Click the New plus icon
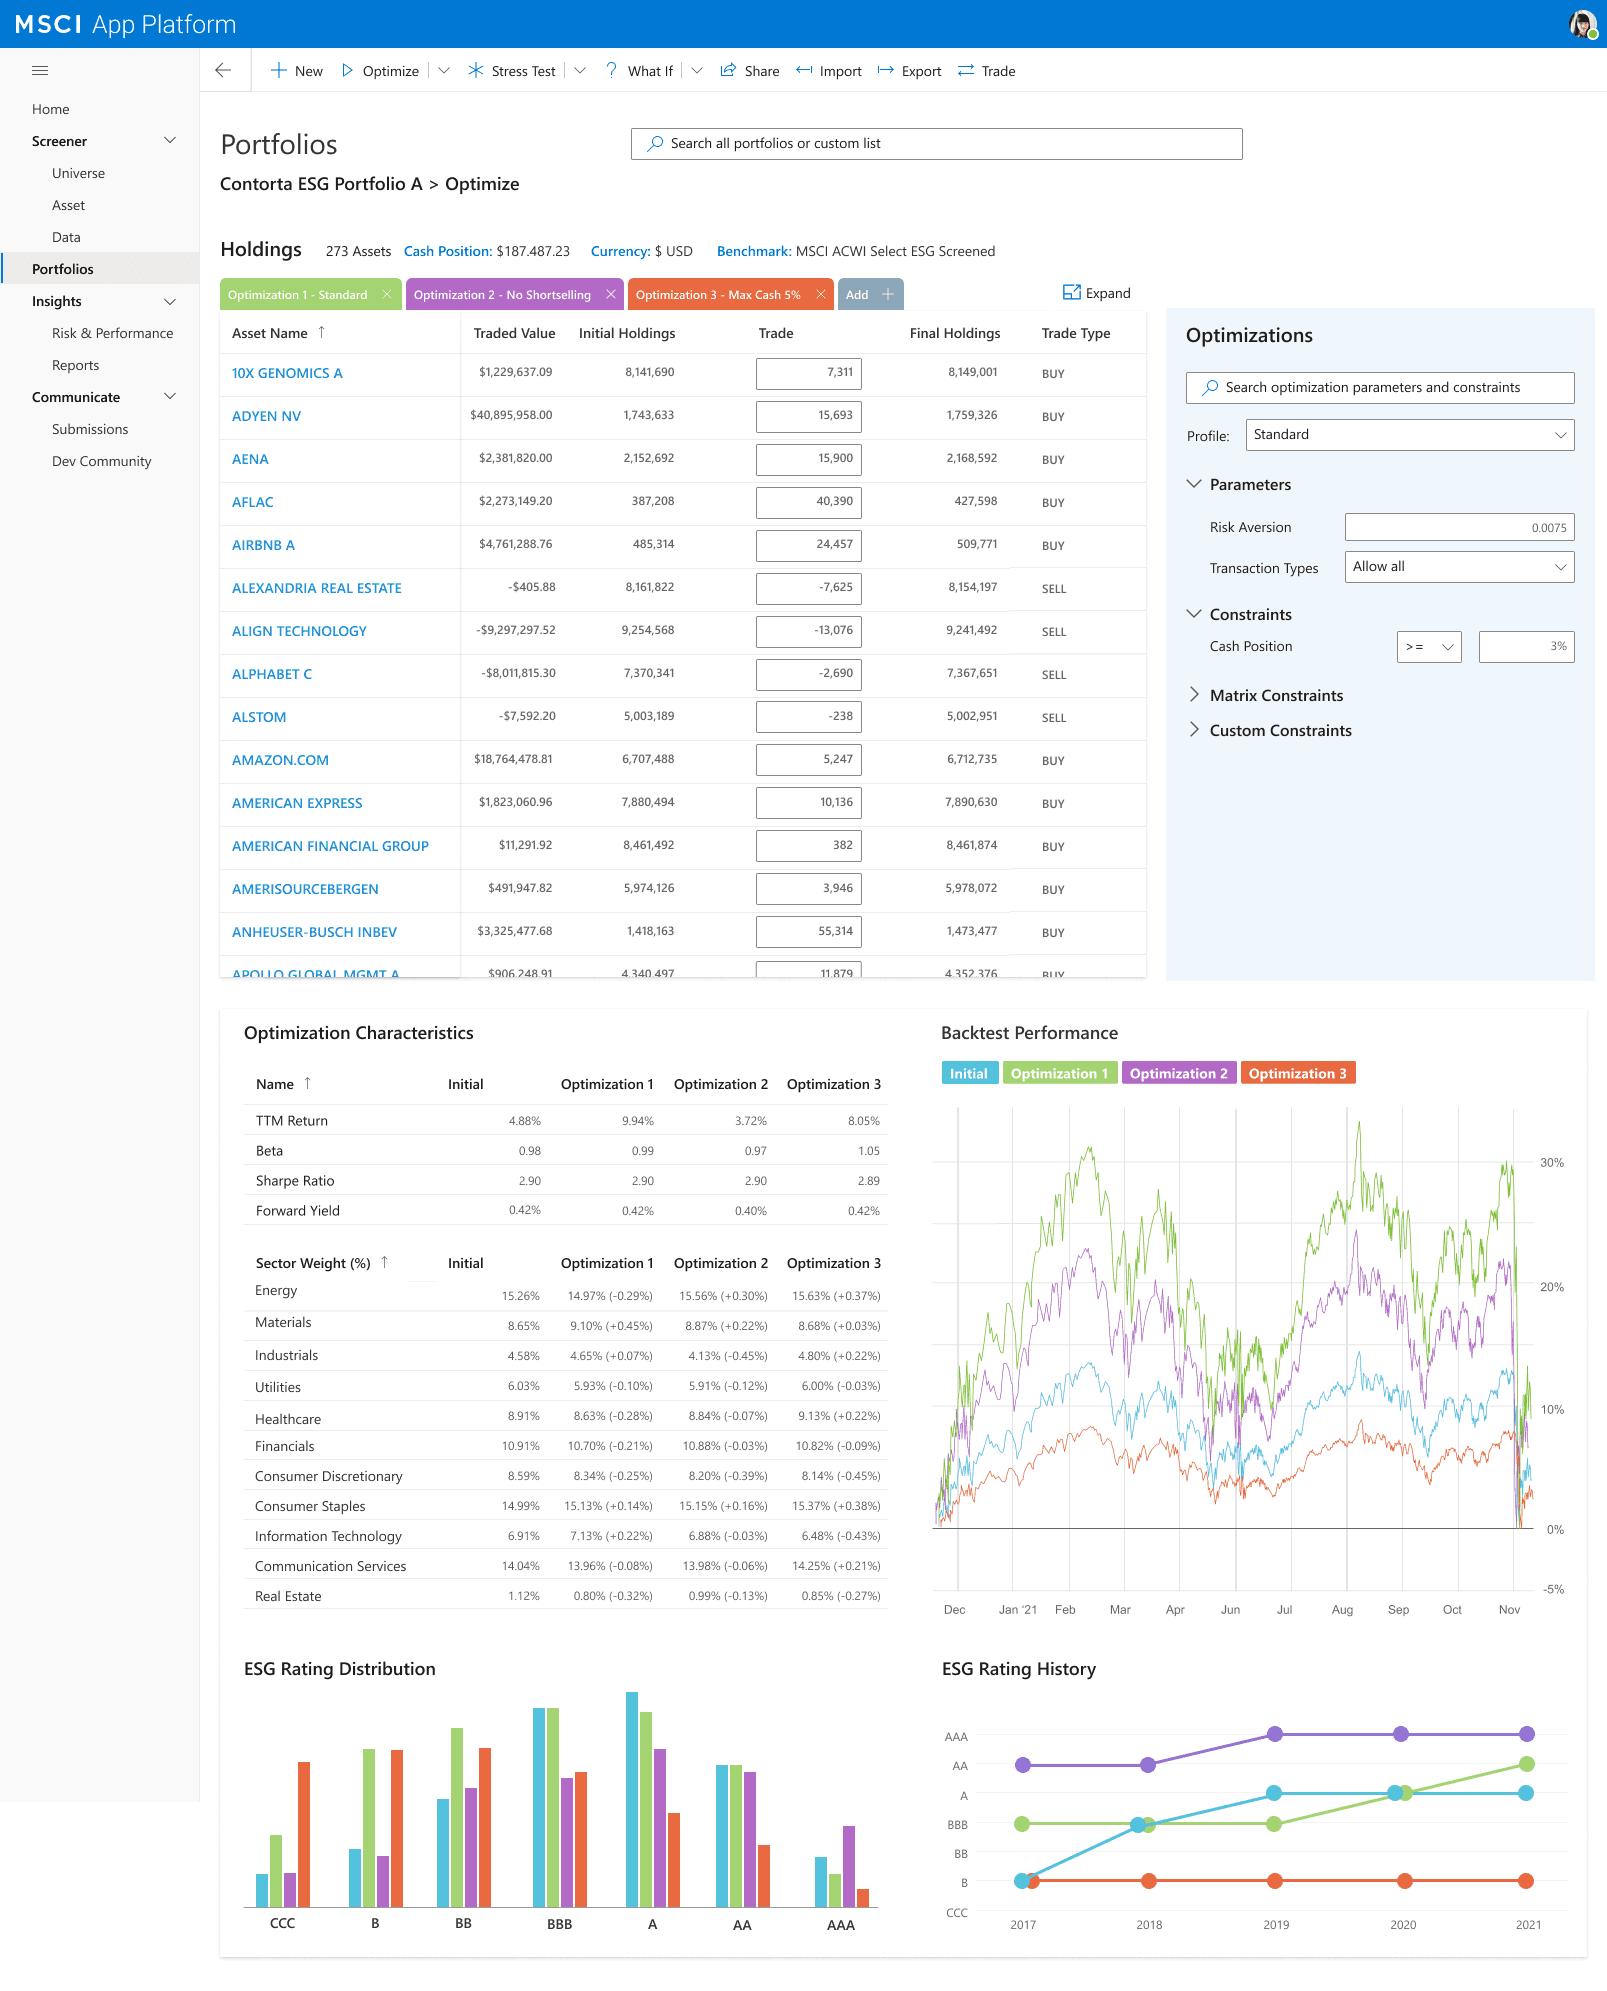Image resolution: width=1607 pixels, height=1991 pixels. point(279,71)
